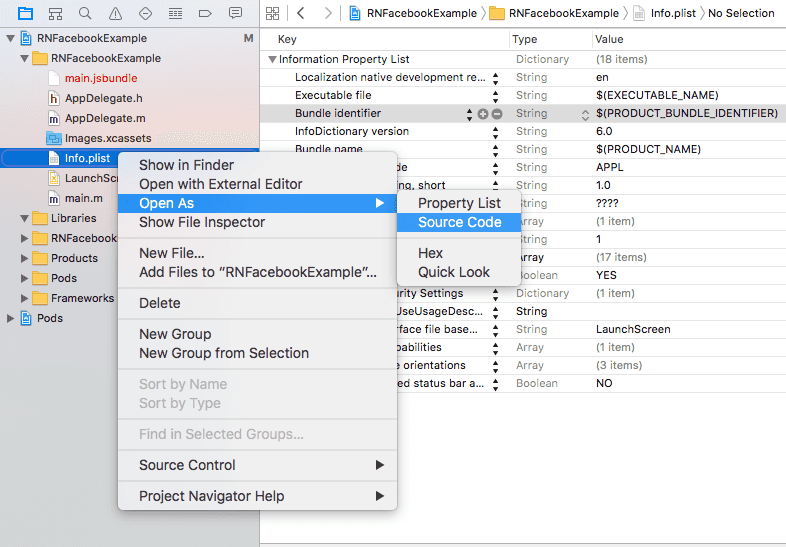The image size is (786, 547).
Task: Collapse the Libraries group
Action: (x=24, y=218)
